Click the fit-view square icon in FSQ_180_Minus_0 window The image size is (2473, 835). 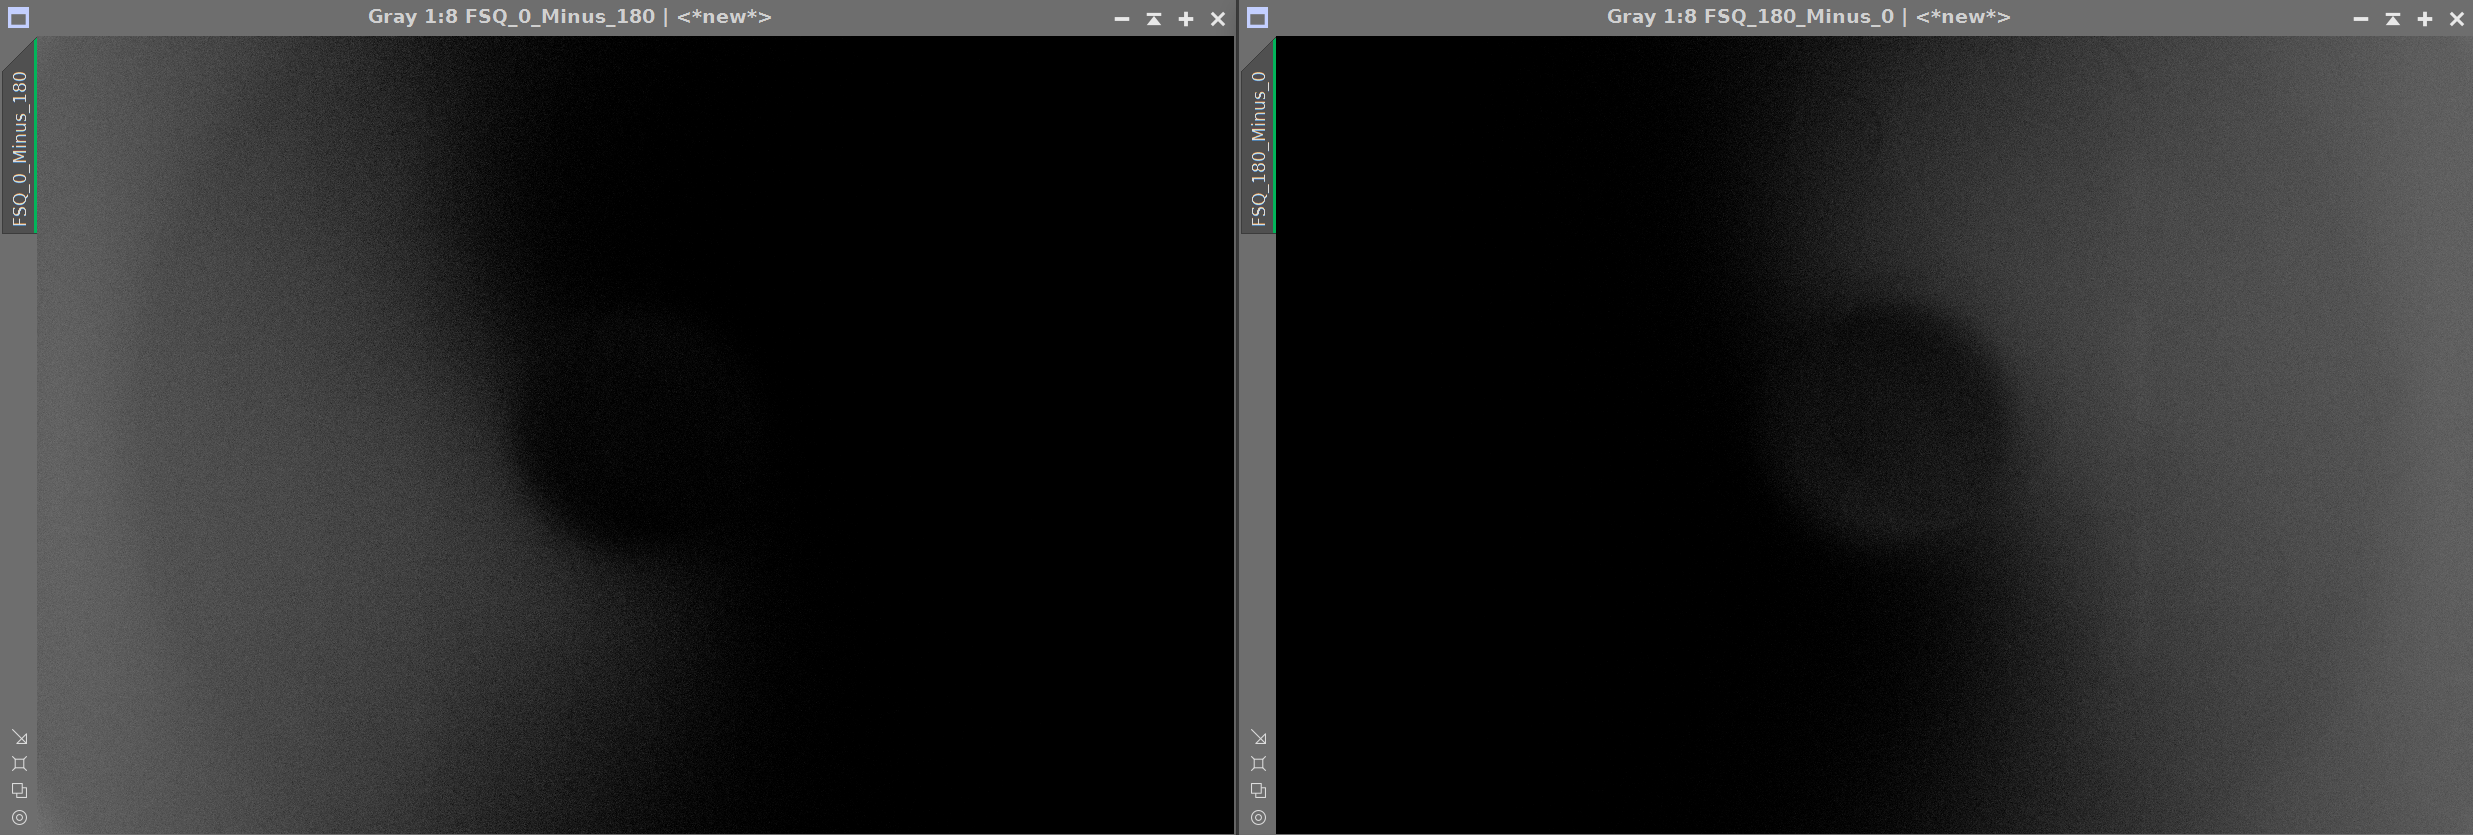pyautogui.click(x=1258, y=764)
